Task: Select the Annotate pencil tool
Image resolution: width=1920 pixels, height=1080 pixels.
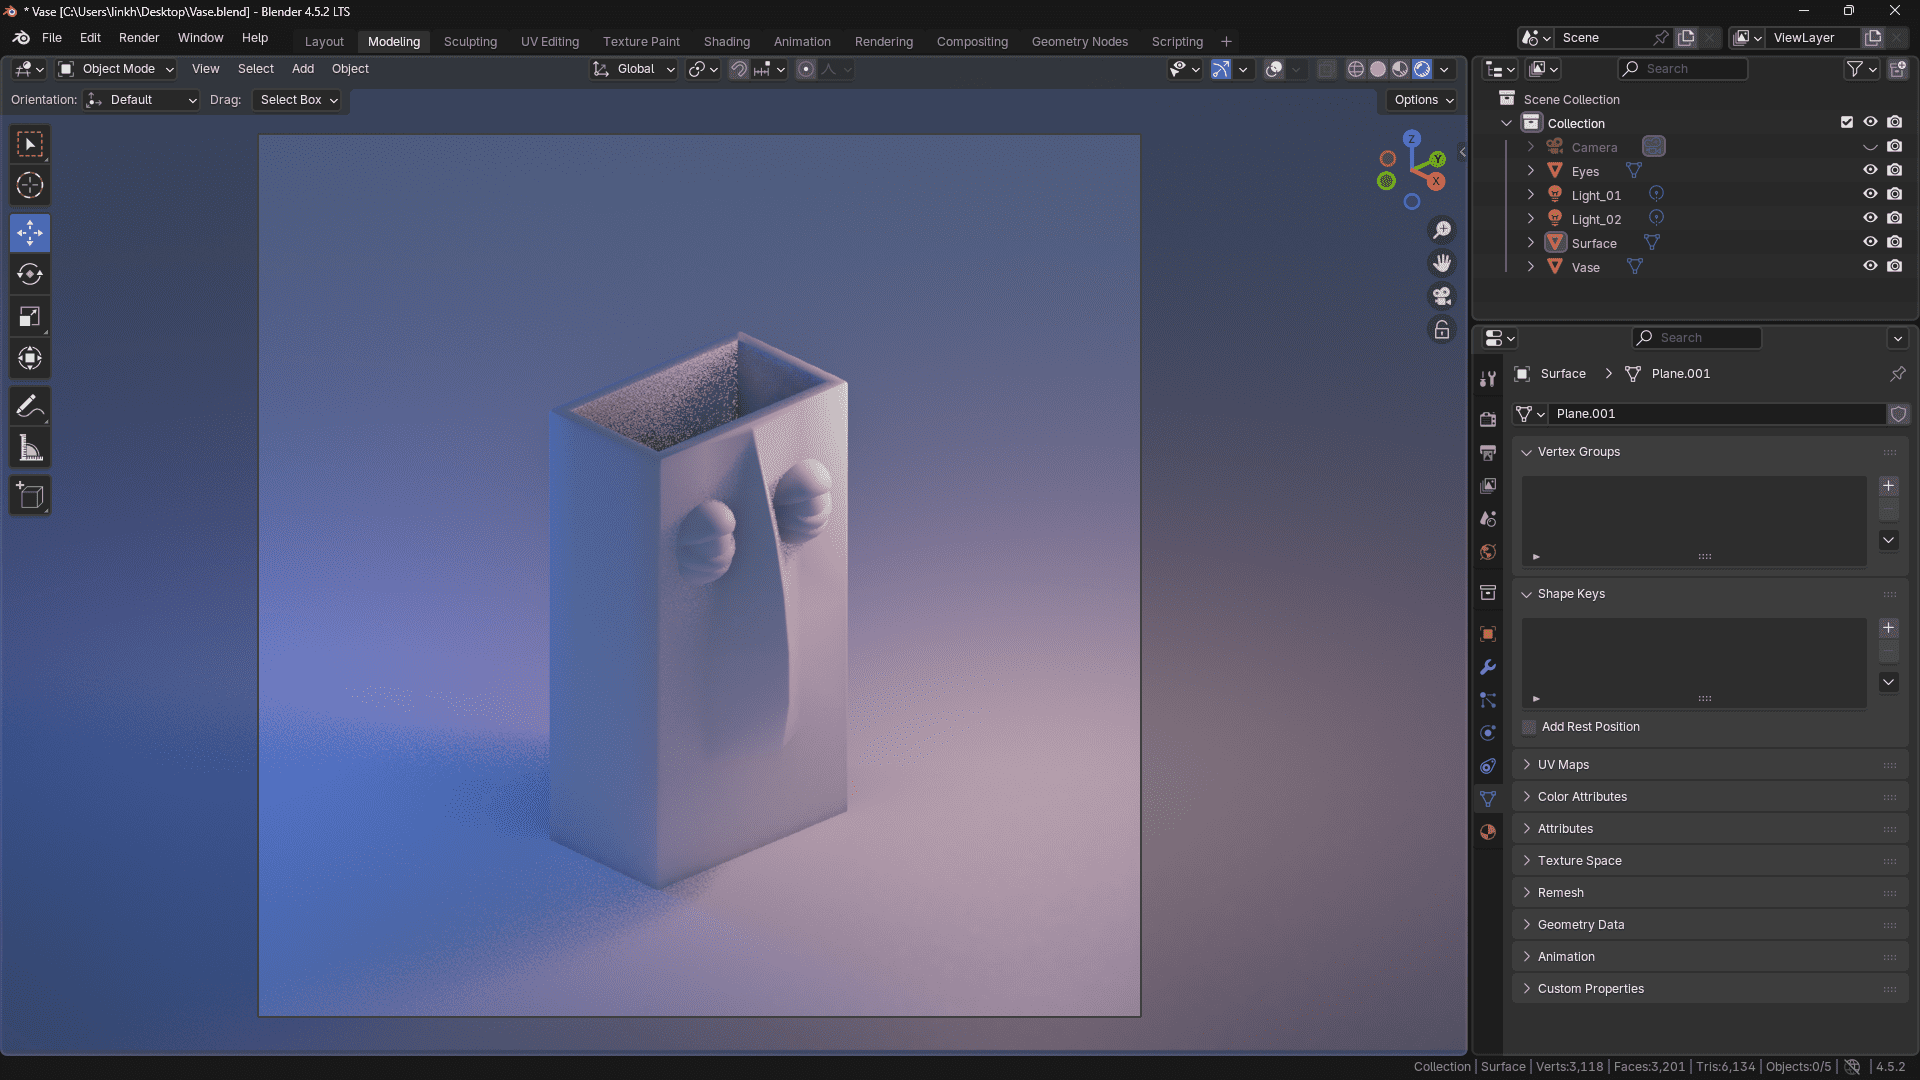Action: pos(30,406)
